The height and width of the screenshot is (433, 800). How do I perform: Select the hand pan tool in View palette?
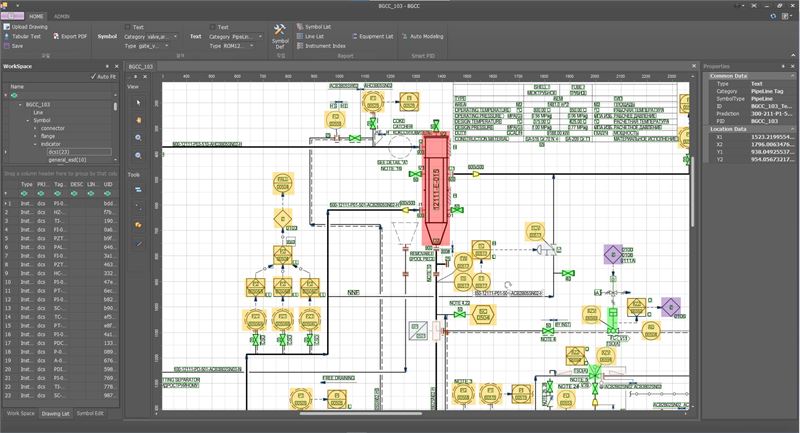[x=138, y=120]
